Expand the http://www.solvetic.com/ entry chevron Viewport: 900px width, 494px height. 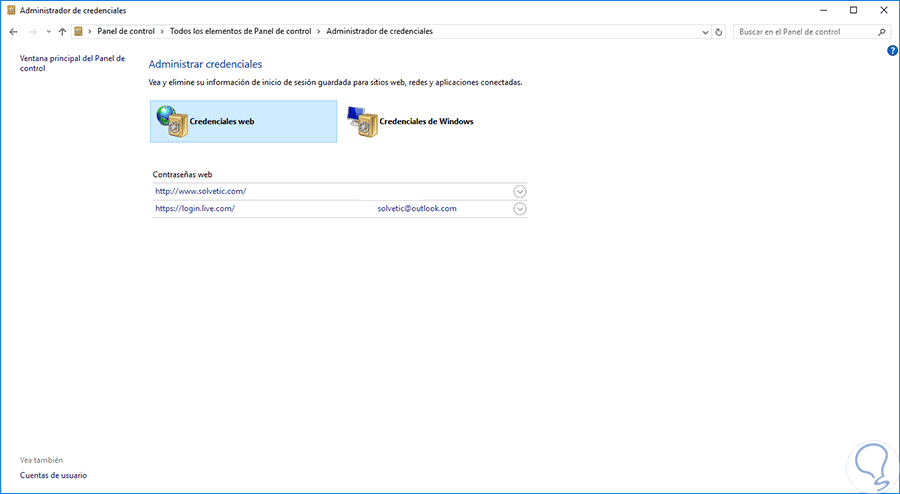(520, 192)
